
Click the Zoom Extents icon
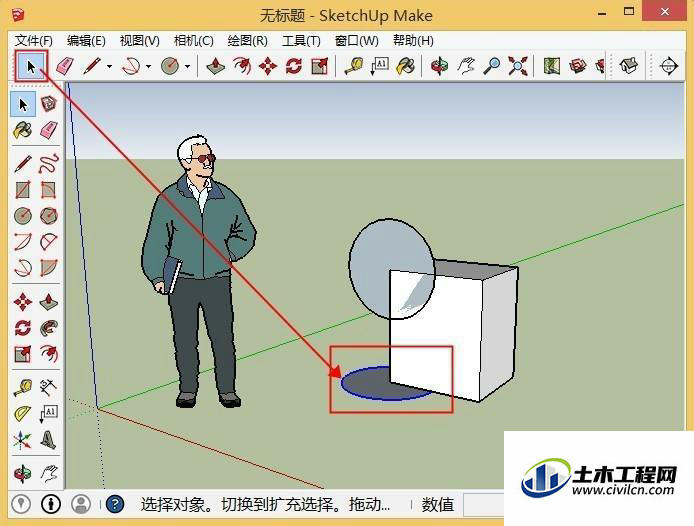coord(517,66)
